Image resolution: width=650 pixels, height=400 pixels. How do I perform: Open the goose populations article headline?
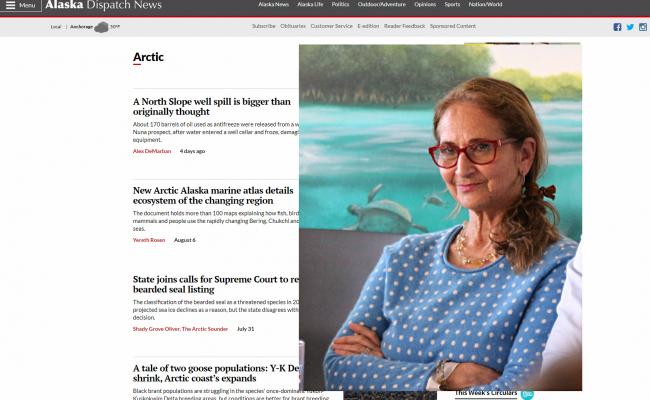coord(216,373)
